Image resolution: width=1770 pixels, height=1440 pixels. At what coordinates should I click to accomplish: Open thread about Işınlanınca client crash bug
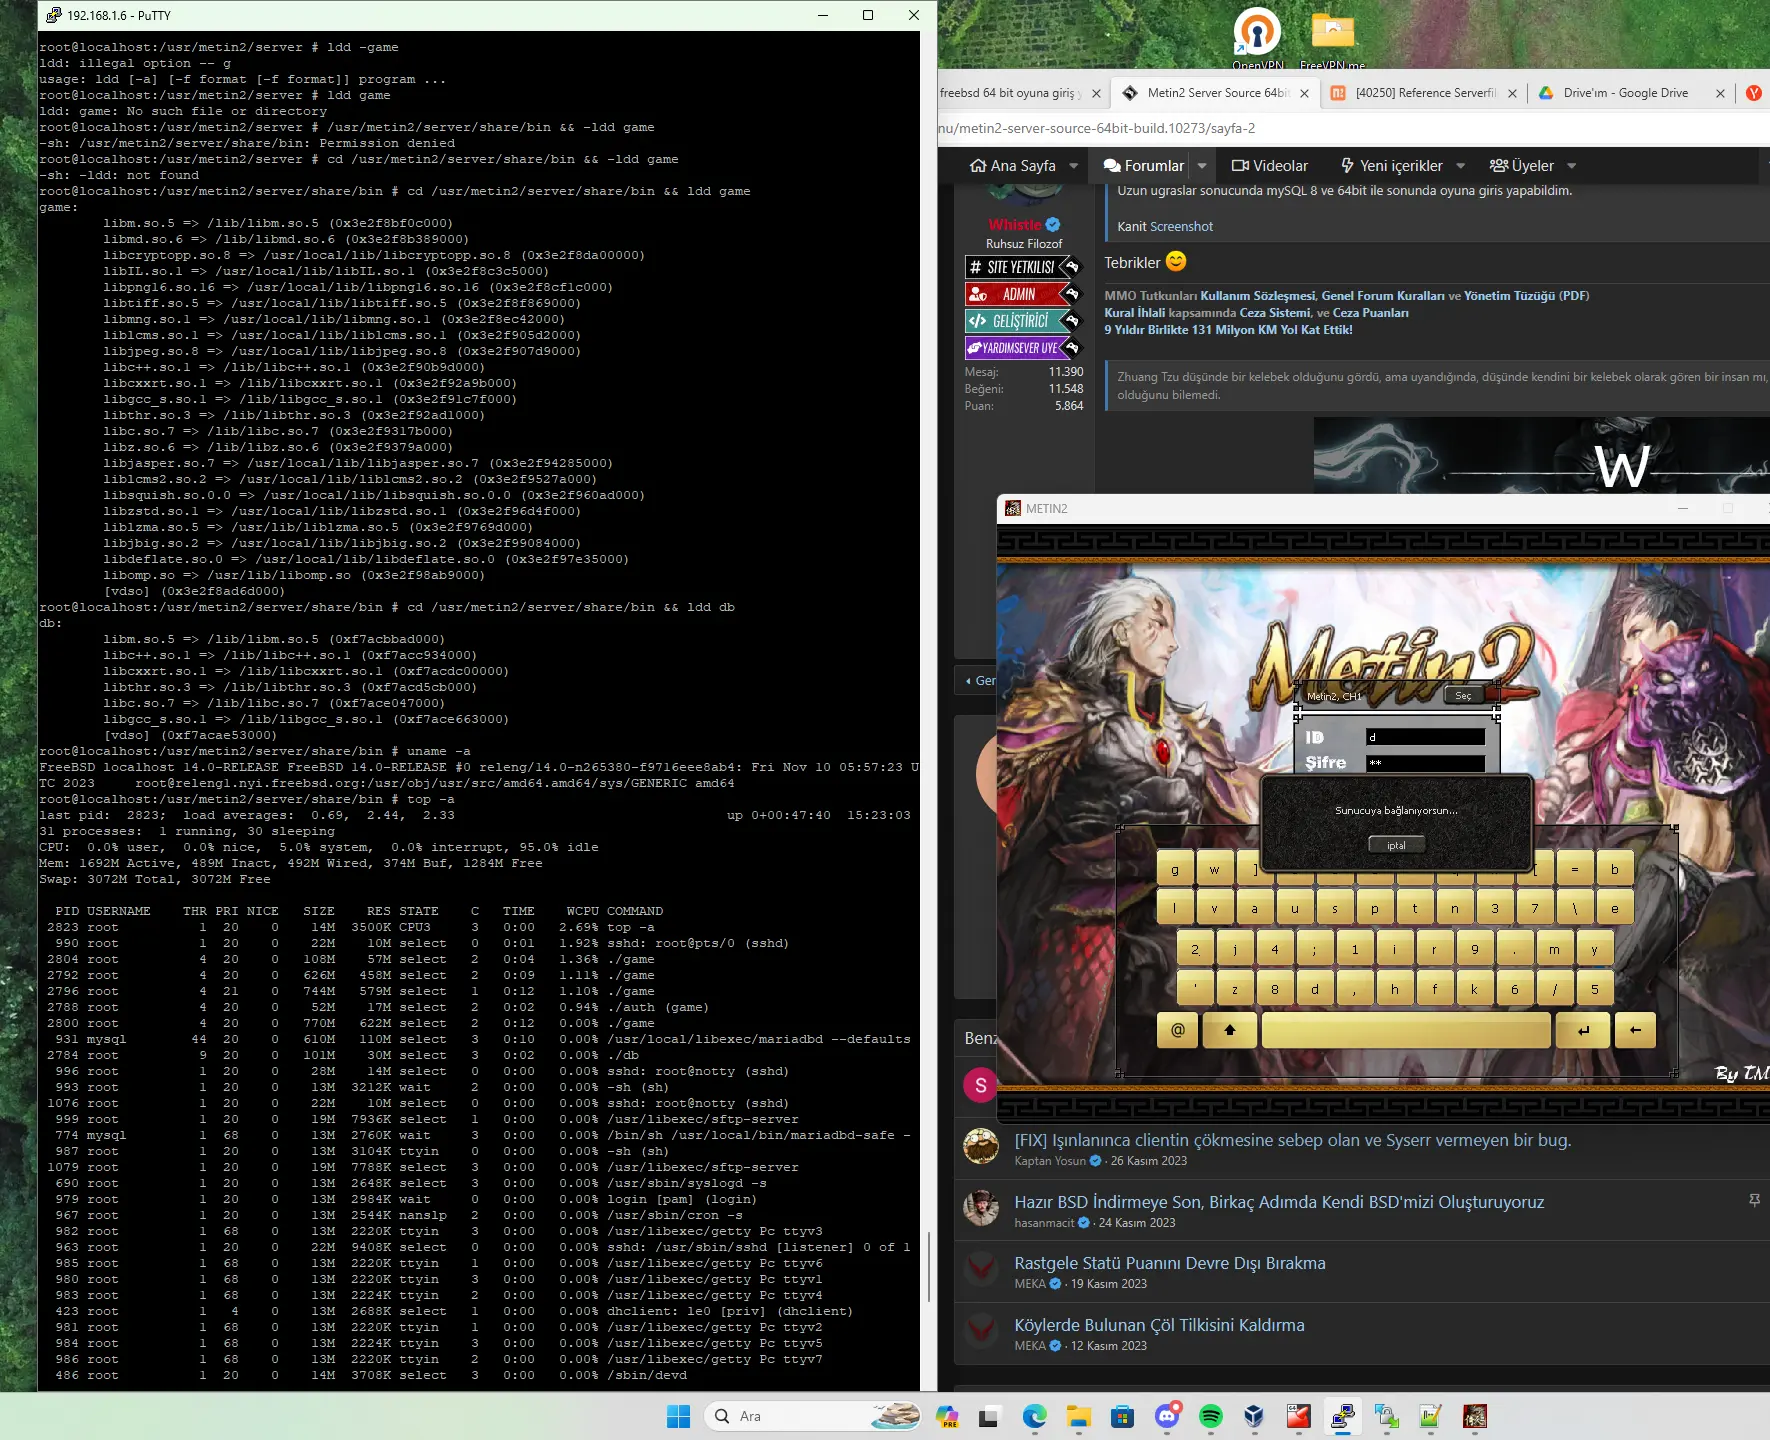click(1292, 1140)
